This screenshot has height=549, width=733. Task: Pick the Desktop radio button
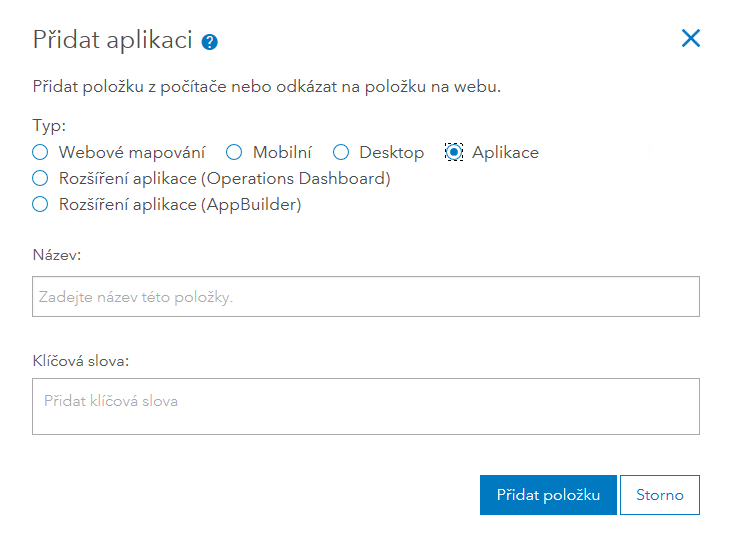tap(341, 153)
